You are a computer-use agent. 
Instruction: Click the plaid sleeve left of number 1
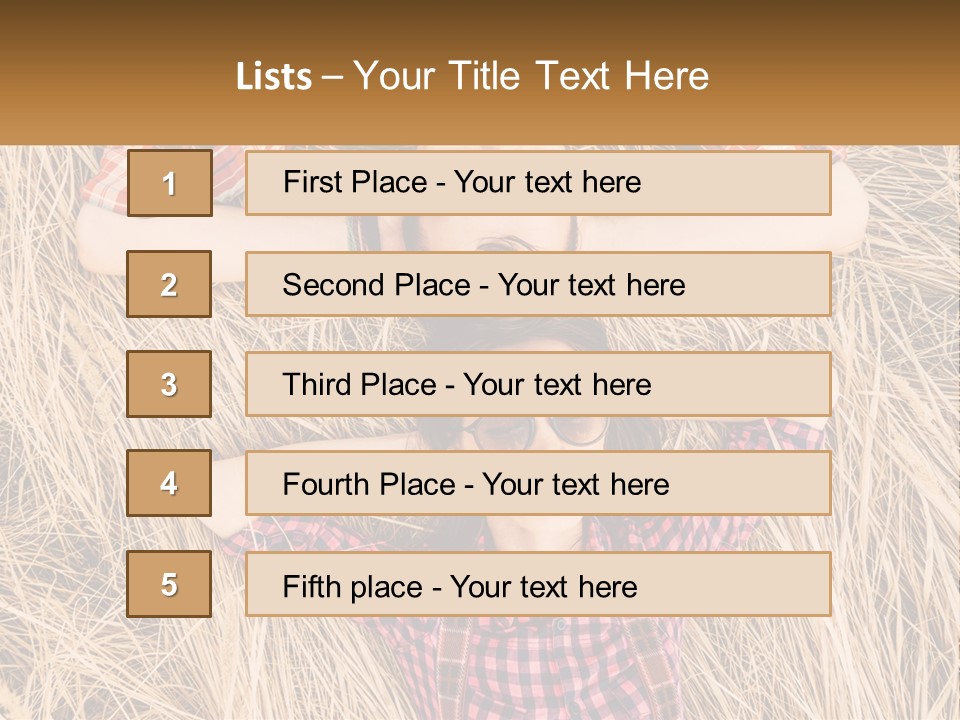coord(103,182)
